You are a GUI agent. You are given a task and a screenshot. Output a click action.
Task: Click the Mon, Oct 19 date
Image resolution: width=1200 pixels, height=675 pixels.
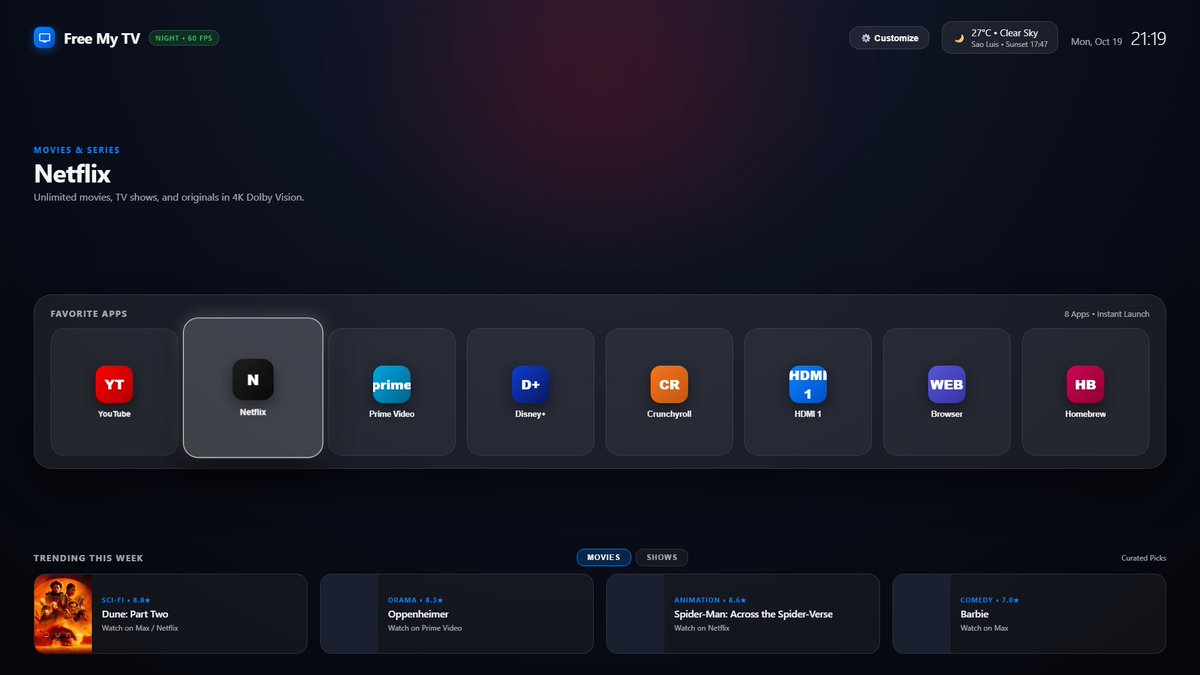[1096, 42]
